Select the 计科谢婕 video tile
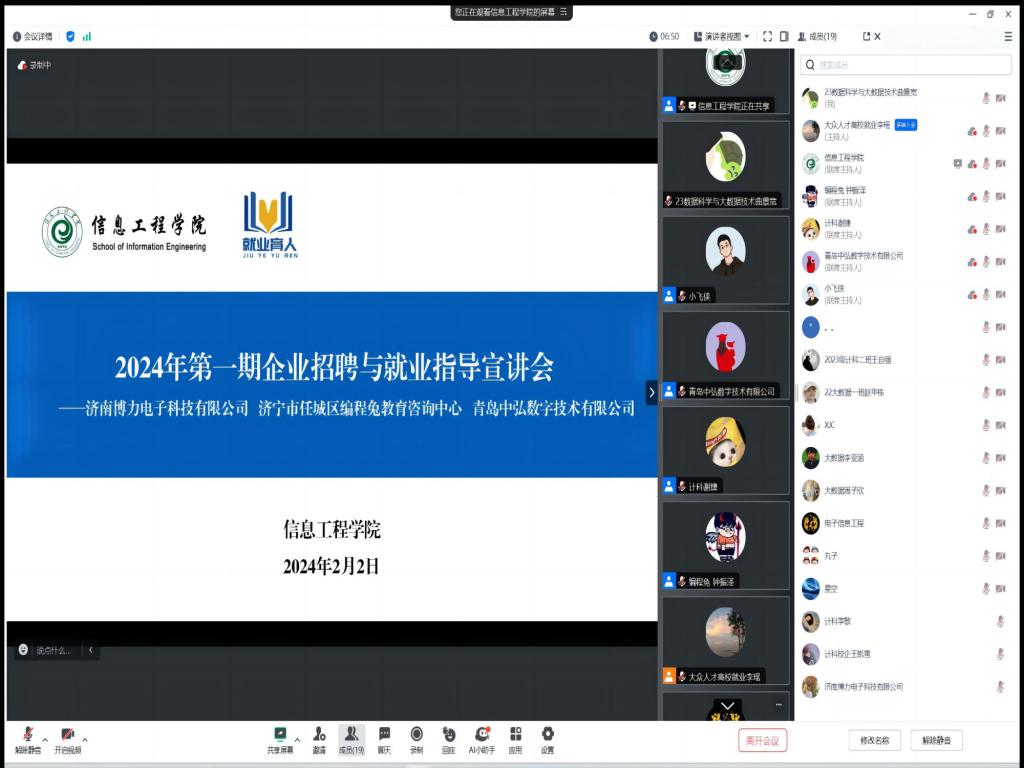 pyautogui.click(x=726, y=451)
